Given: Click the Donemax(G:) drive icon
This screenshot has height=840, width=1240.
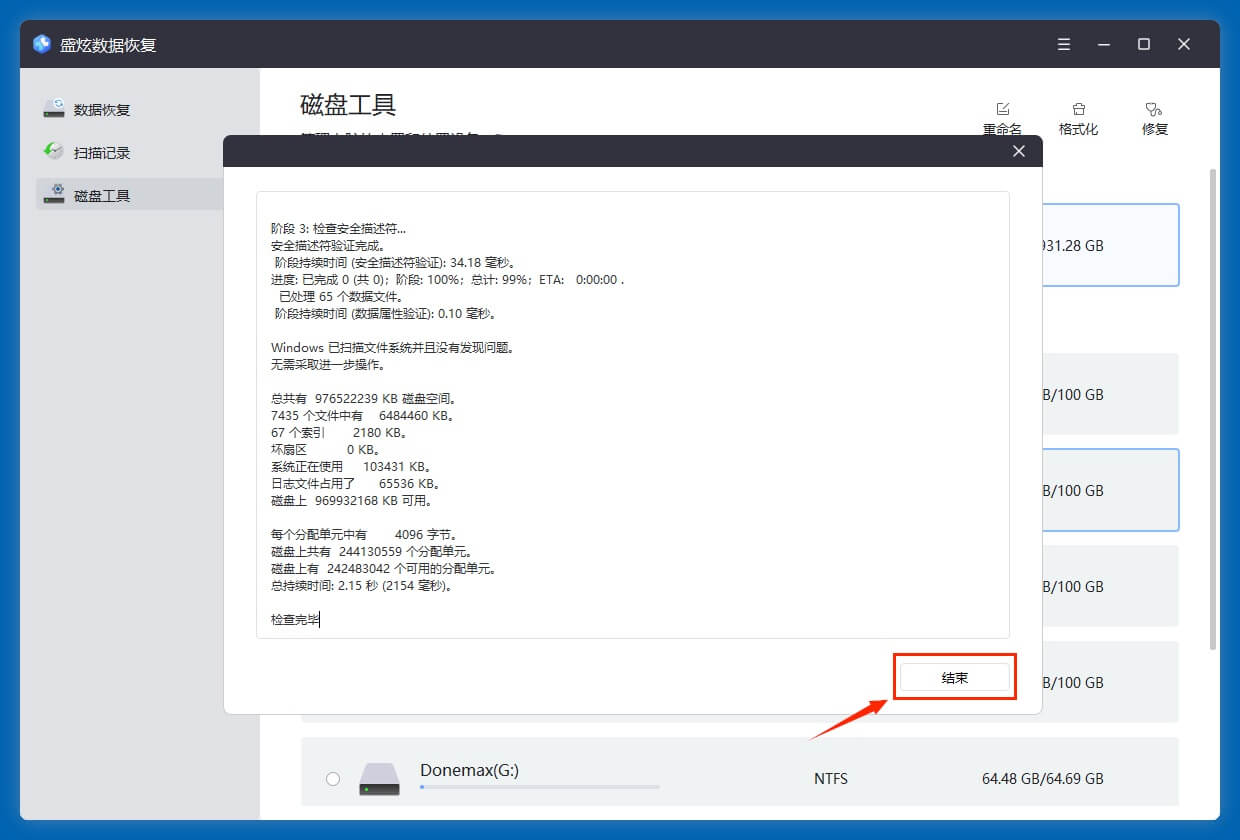Looking at the screenshot, I should (380, 778).
